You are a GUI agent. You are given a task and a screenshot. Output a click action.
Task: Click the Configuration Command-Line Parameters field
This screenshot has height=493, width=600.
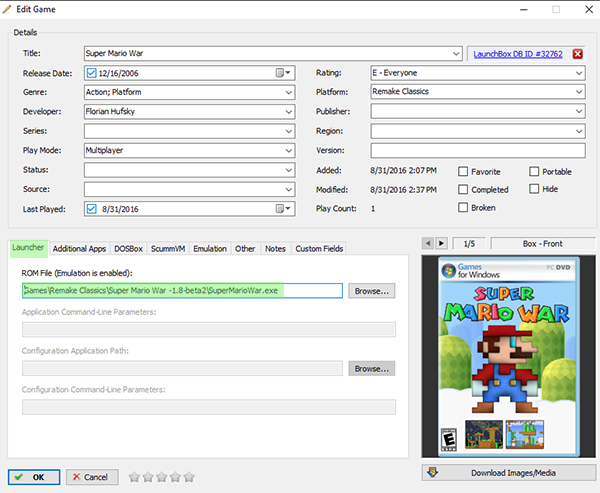click(x=209, y=407)
